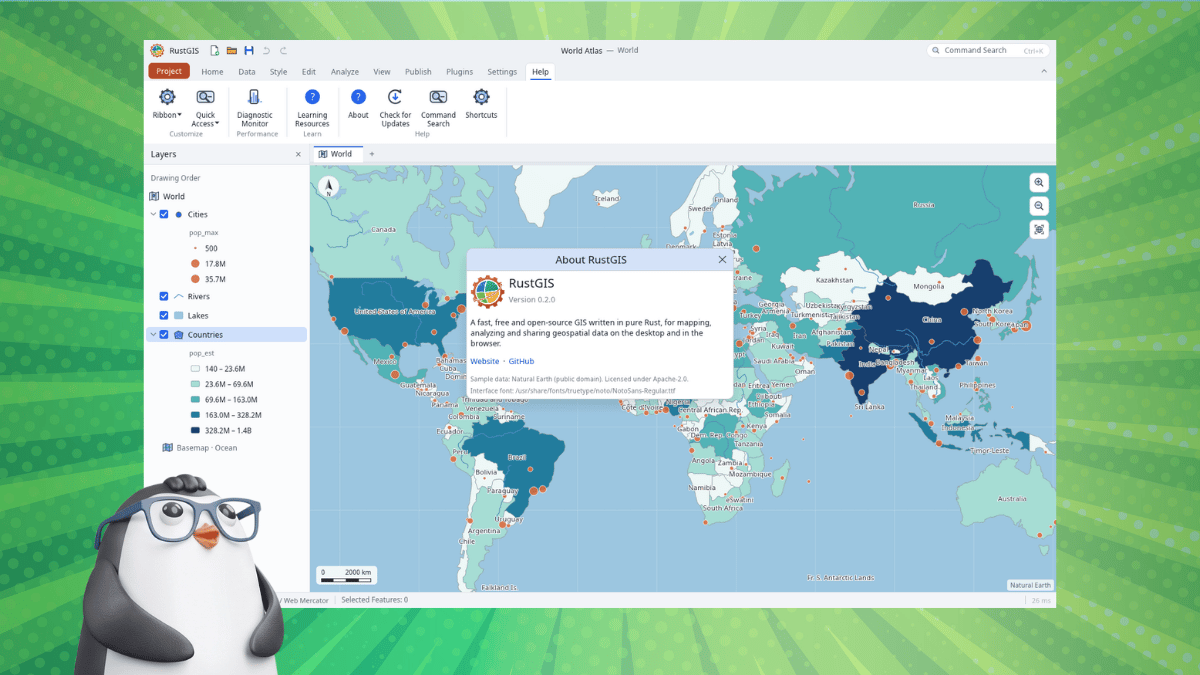1200x675 pixels.
Task: Select the World map tab
Action: point(336,154)
